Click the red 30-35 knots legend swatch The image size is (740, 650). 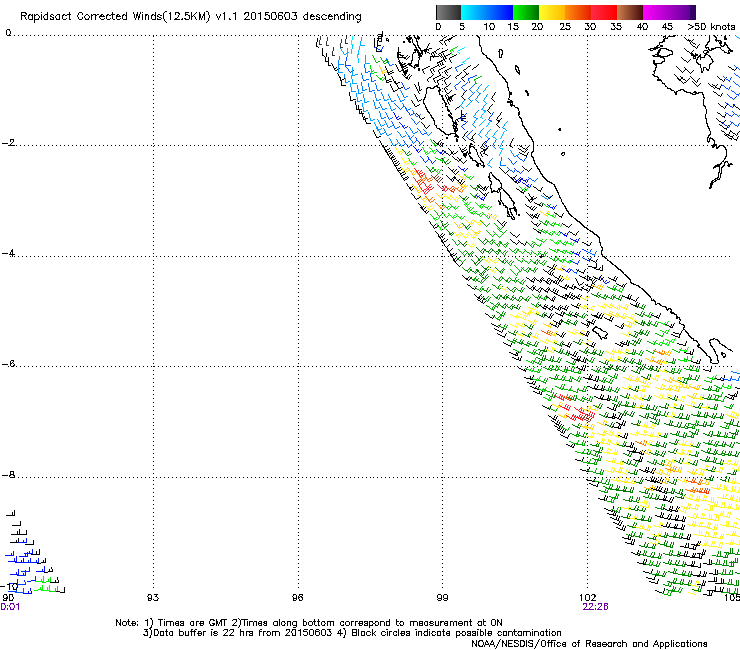pyautogui.click(x=604, y=12)
